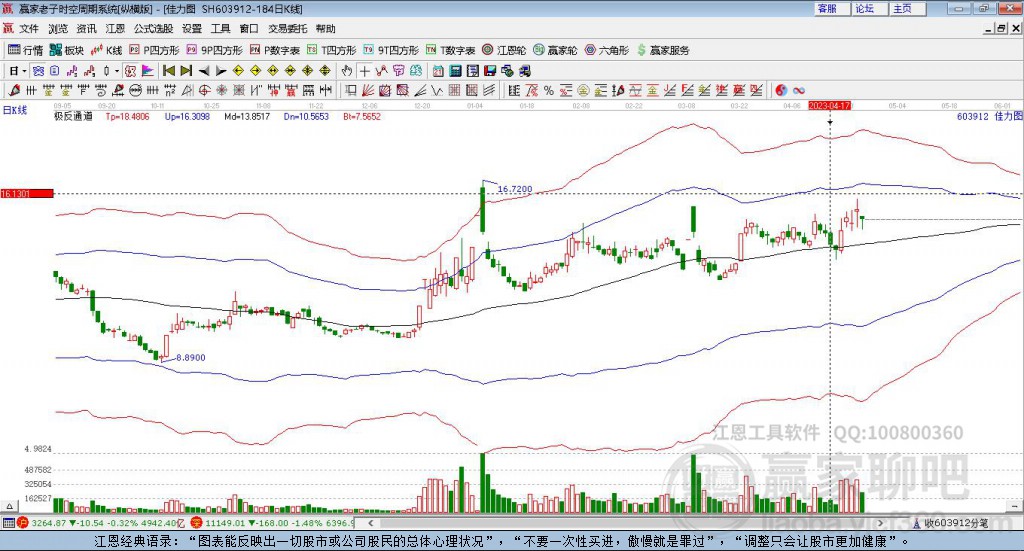This screenshot has width=1024, height=551.
Task: Click the 日K线 period label
Action: pos(15,110)
